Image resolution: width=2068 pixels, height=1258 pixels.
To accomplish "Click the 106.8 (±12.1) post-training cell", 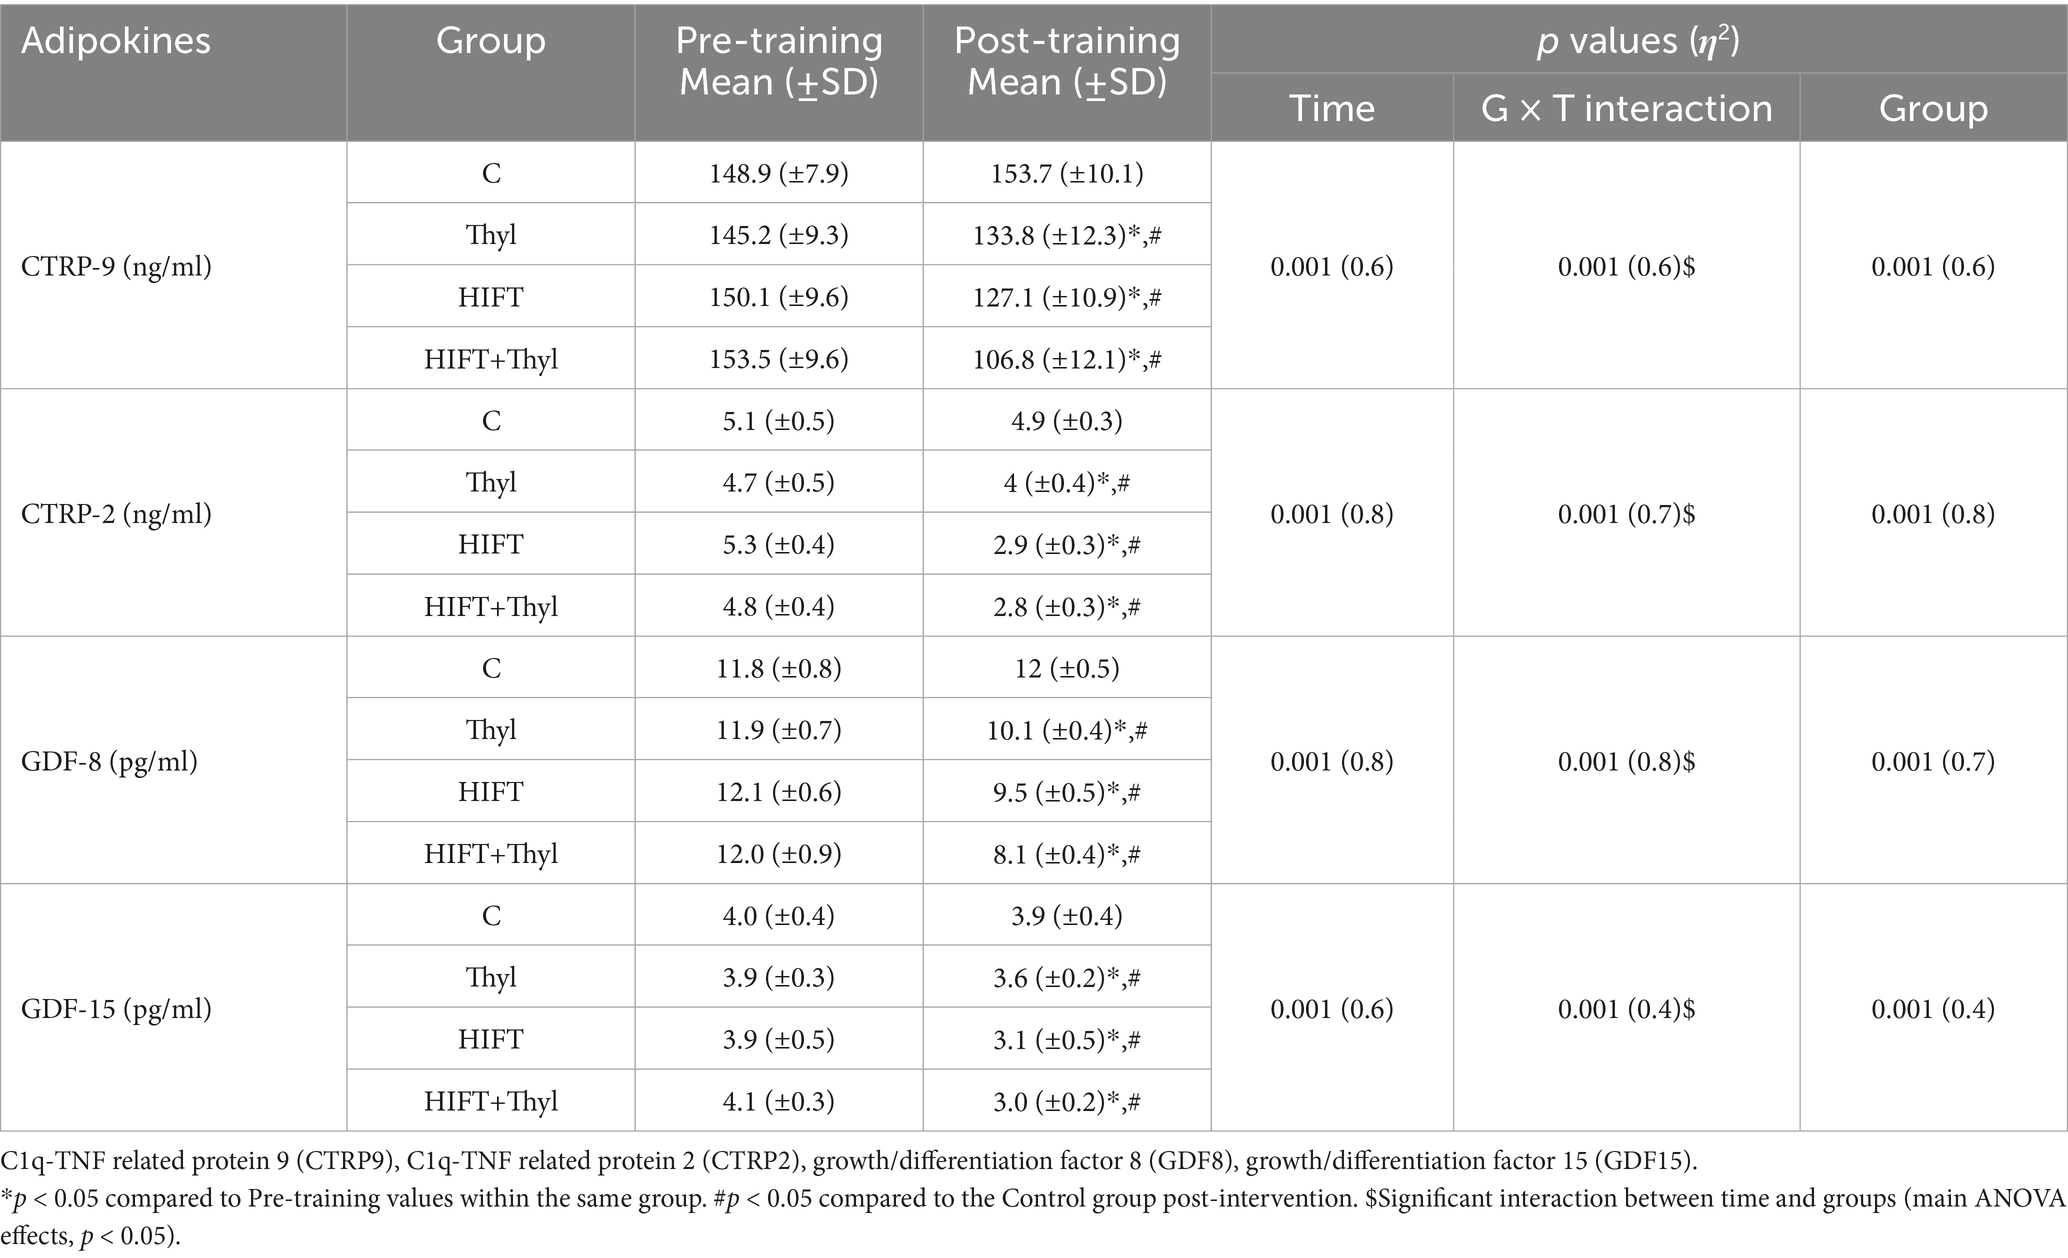I will [1067, 359].
